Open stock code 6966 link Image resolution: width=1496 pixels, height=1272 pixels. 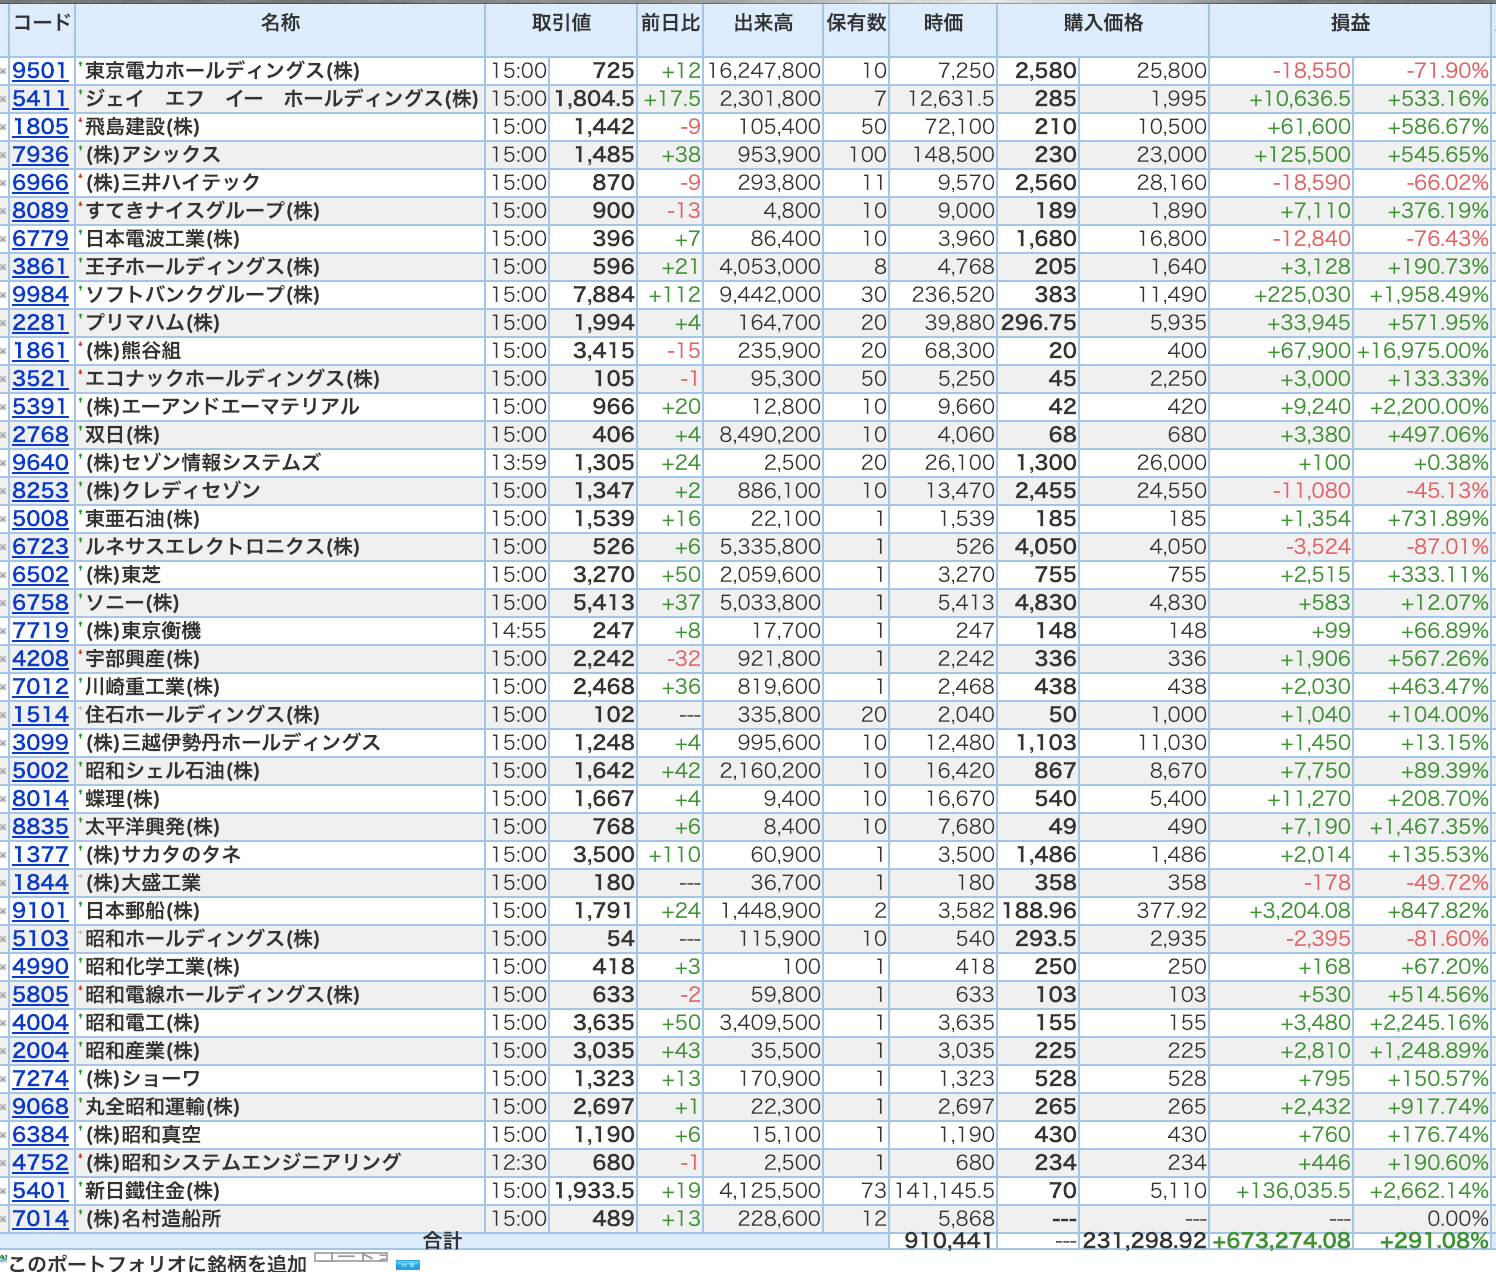coord(40,183)
